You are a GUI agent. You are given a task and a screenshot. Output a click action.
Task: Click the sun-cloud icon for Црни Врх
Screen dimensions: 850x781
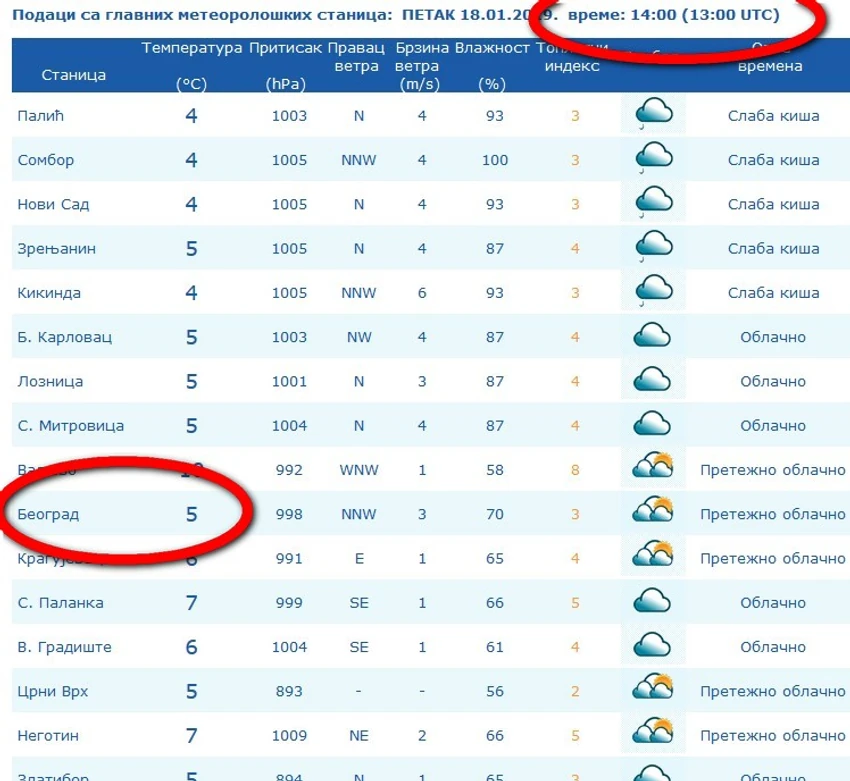(x=653, y=687)
